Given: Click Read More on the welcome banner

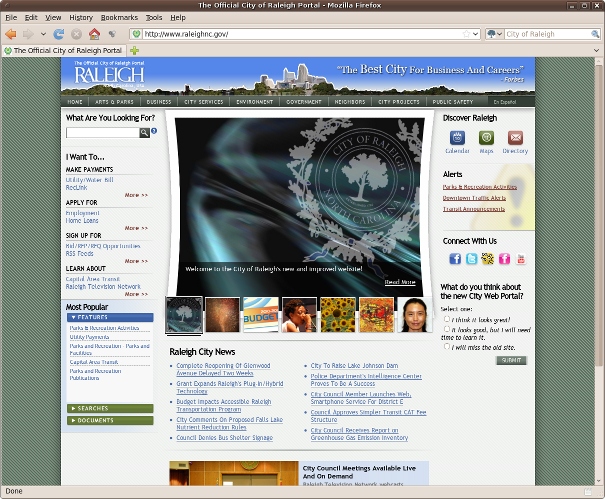Looking at the screenshot, I should point(400,282).
